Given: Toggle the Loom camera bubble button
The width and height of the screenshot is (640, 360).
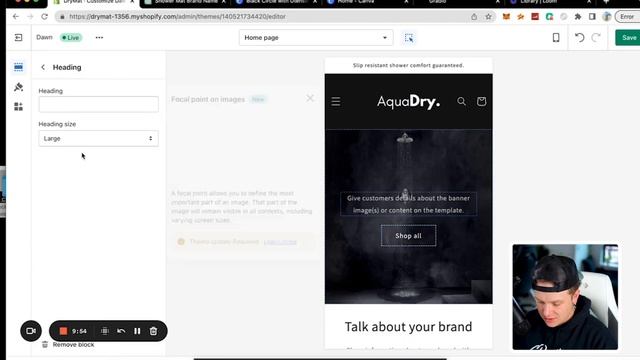Looking at the screenshot, I should [31, 331].
